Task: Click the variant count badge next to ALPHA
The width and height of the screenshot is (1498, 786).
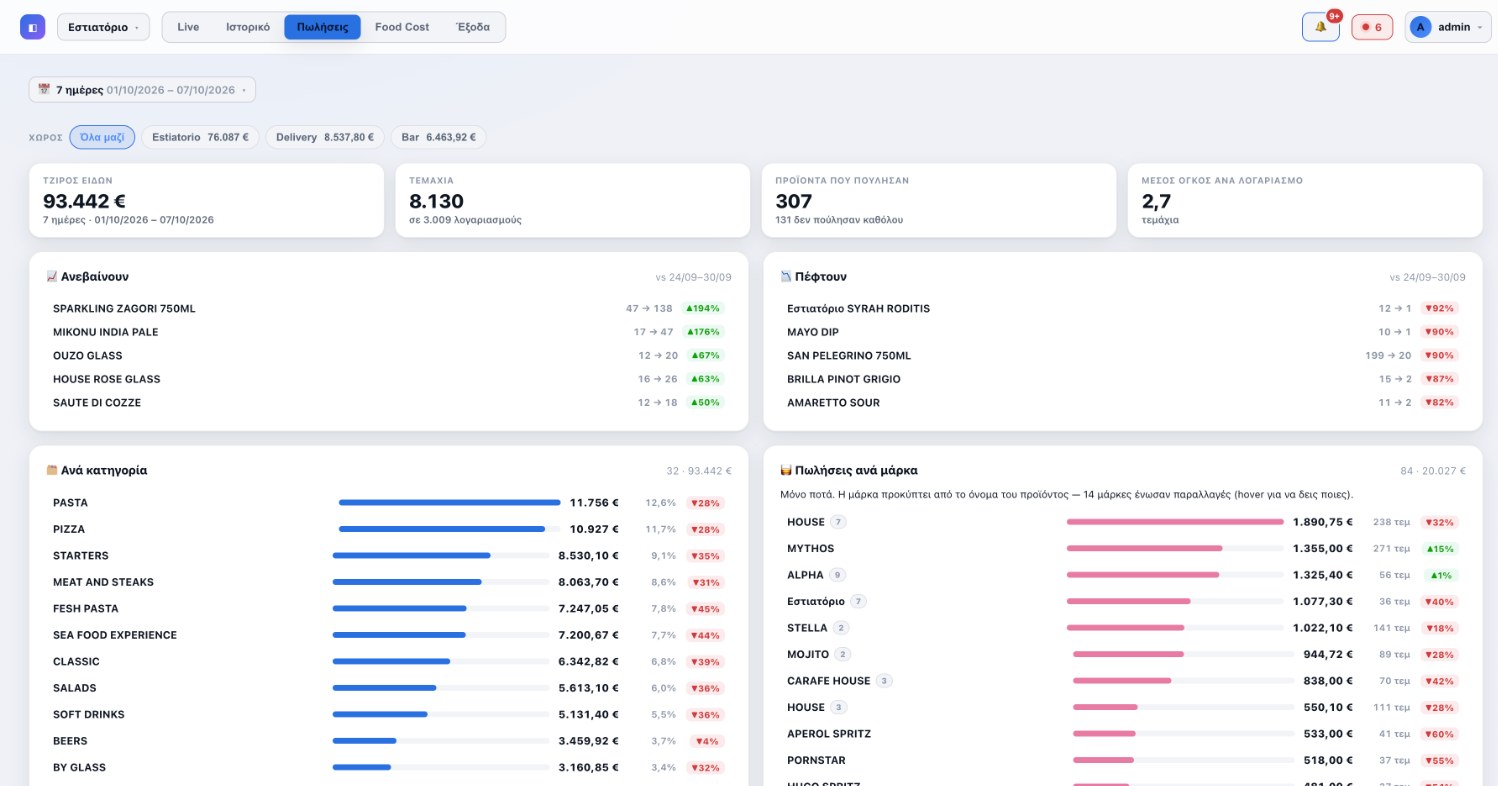Action: [x=838, y=575]
